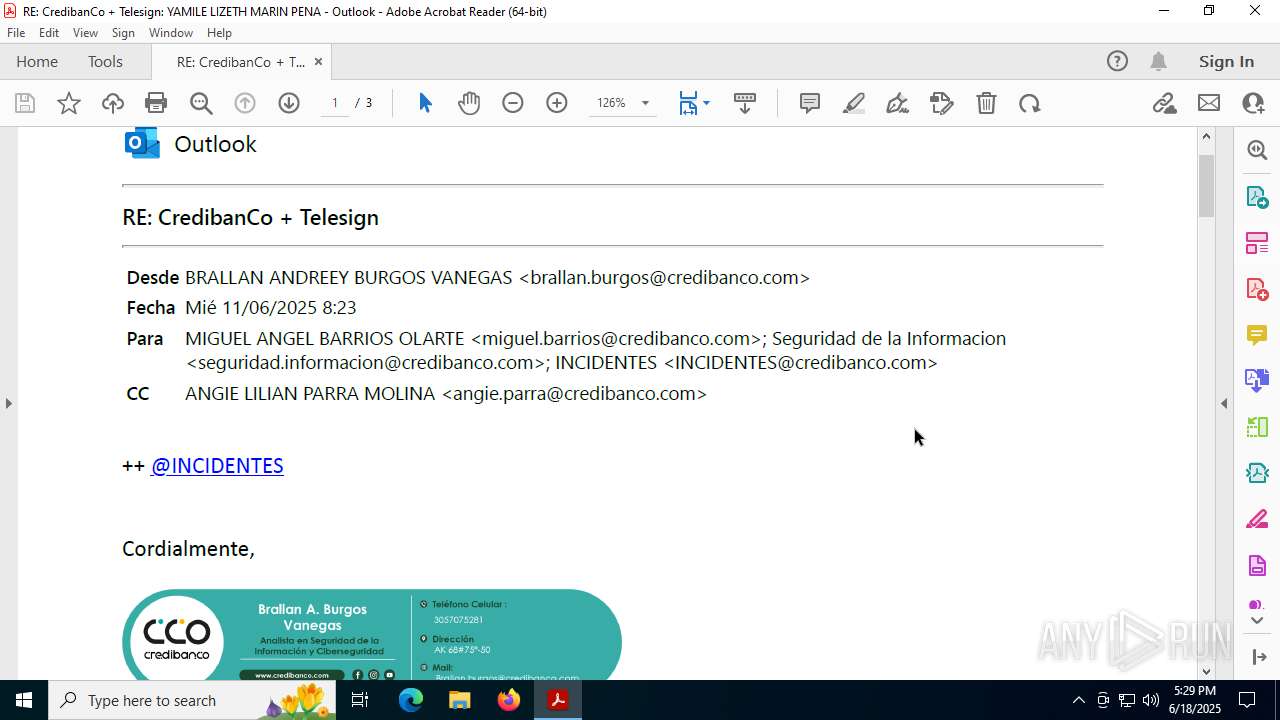Viewport: 1280px width, 720px height.
Task: Open the Help menu
Action: coord(219,33)
